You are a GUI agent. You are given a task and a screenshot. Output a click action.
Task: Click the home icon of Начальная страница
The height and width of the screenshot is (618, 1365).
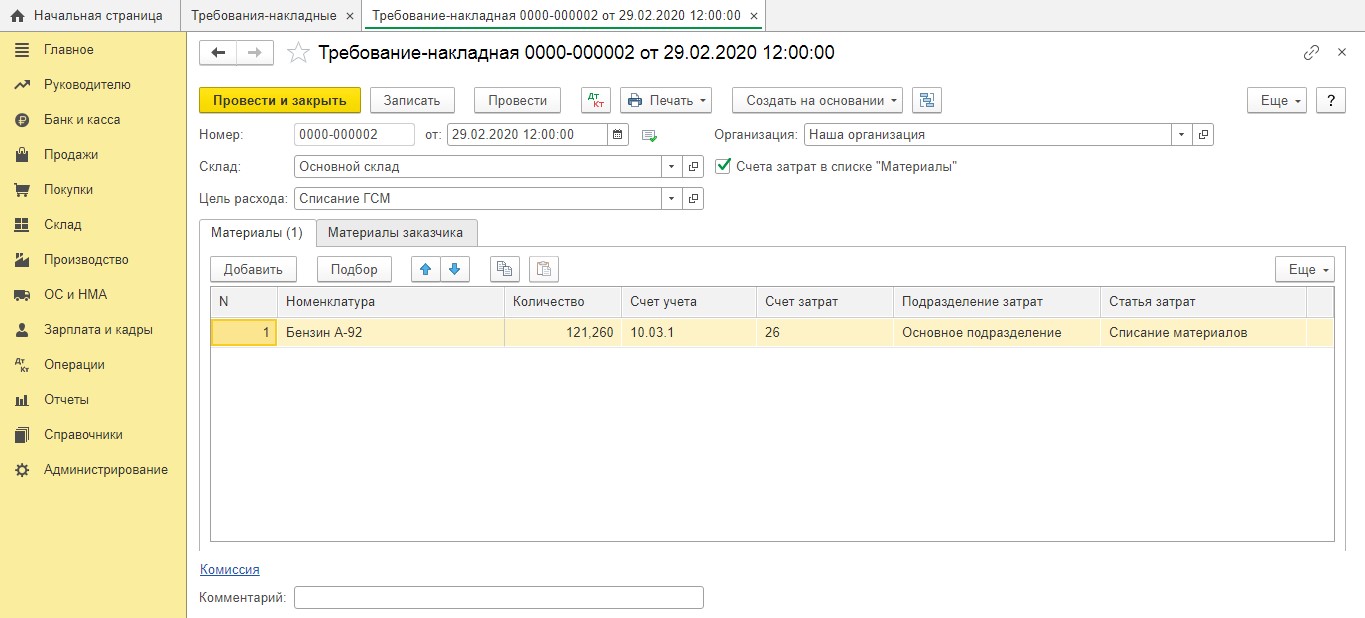[17, 16]
